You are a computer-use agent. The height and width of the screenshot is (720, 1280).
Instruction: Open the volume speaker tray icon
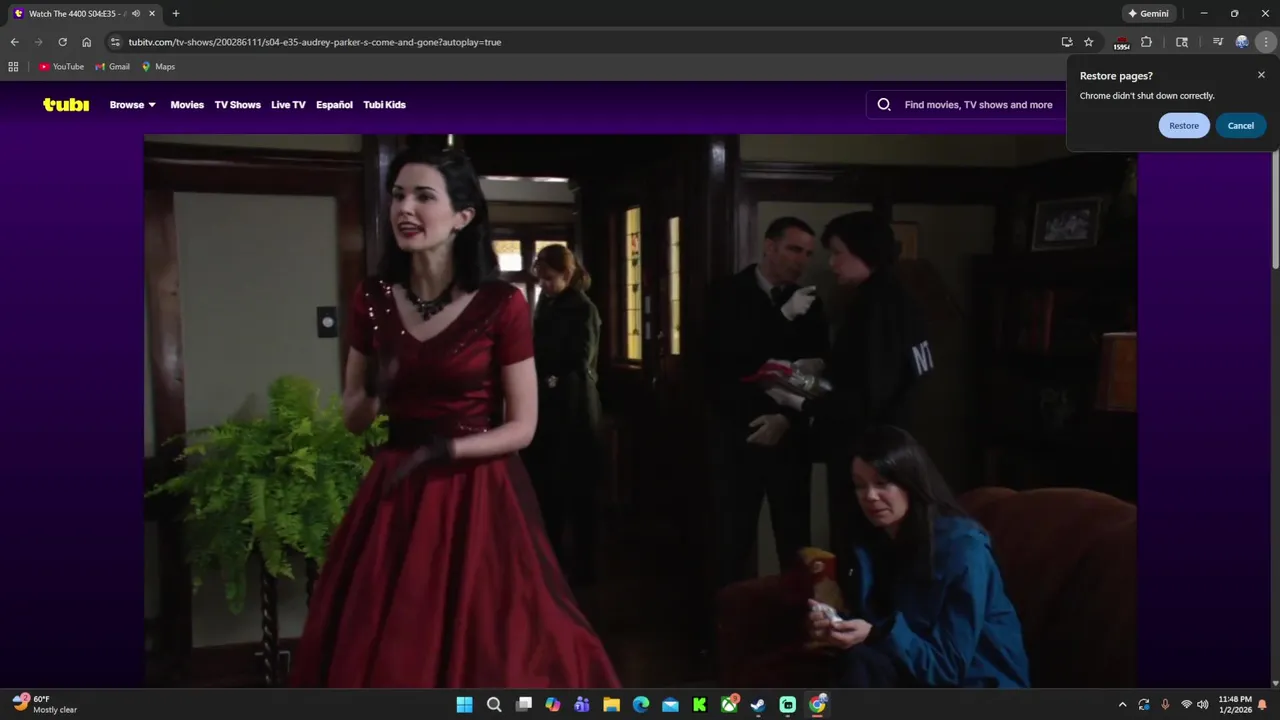pyautogui.click(x=1203, y=705)
